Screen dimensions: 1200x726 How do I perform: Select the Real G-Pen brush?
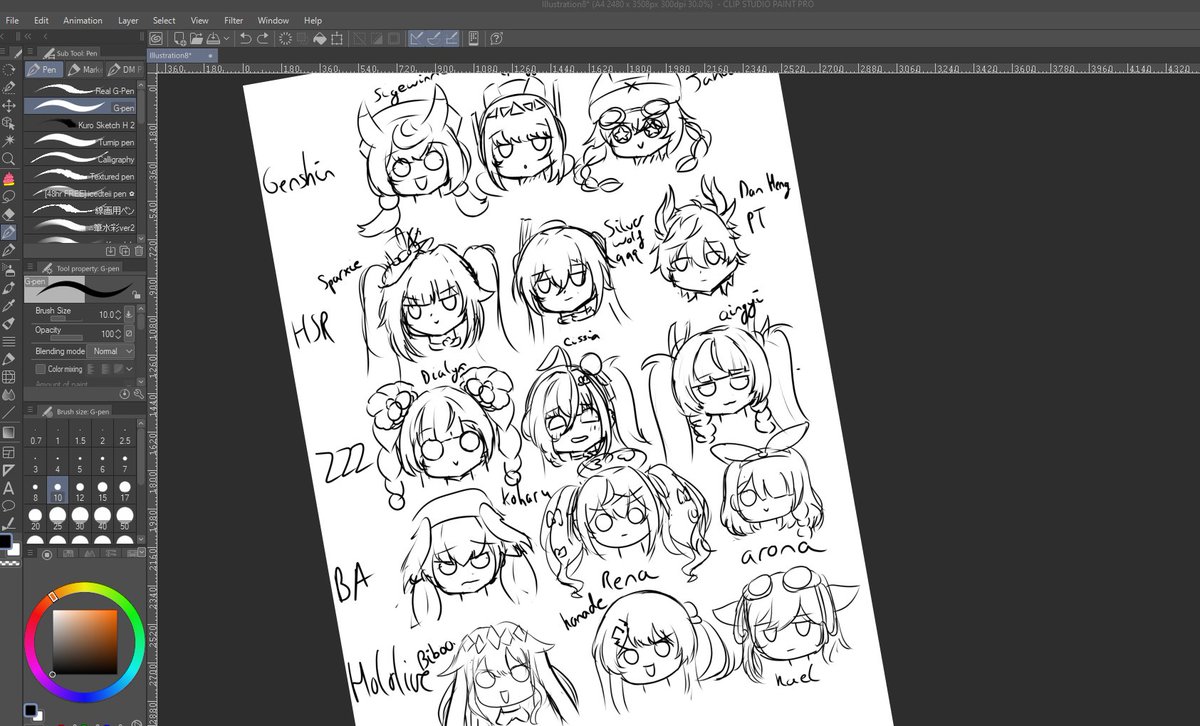point(80,90)
